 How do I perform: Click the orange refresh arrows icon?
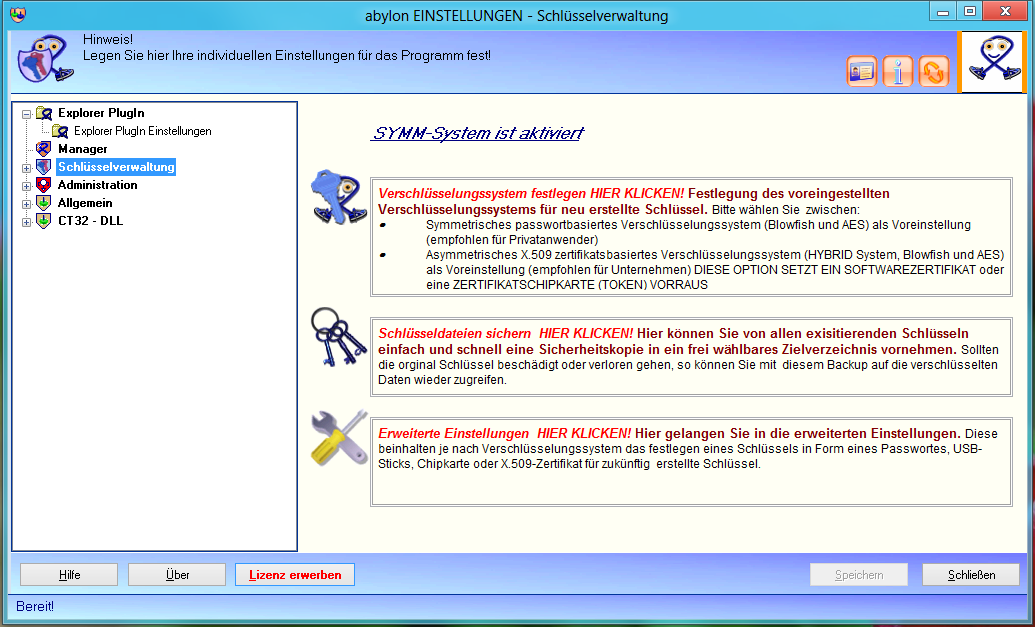coord(933,71)
